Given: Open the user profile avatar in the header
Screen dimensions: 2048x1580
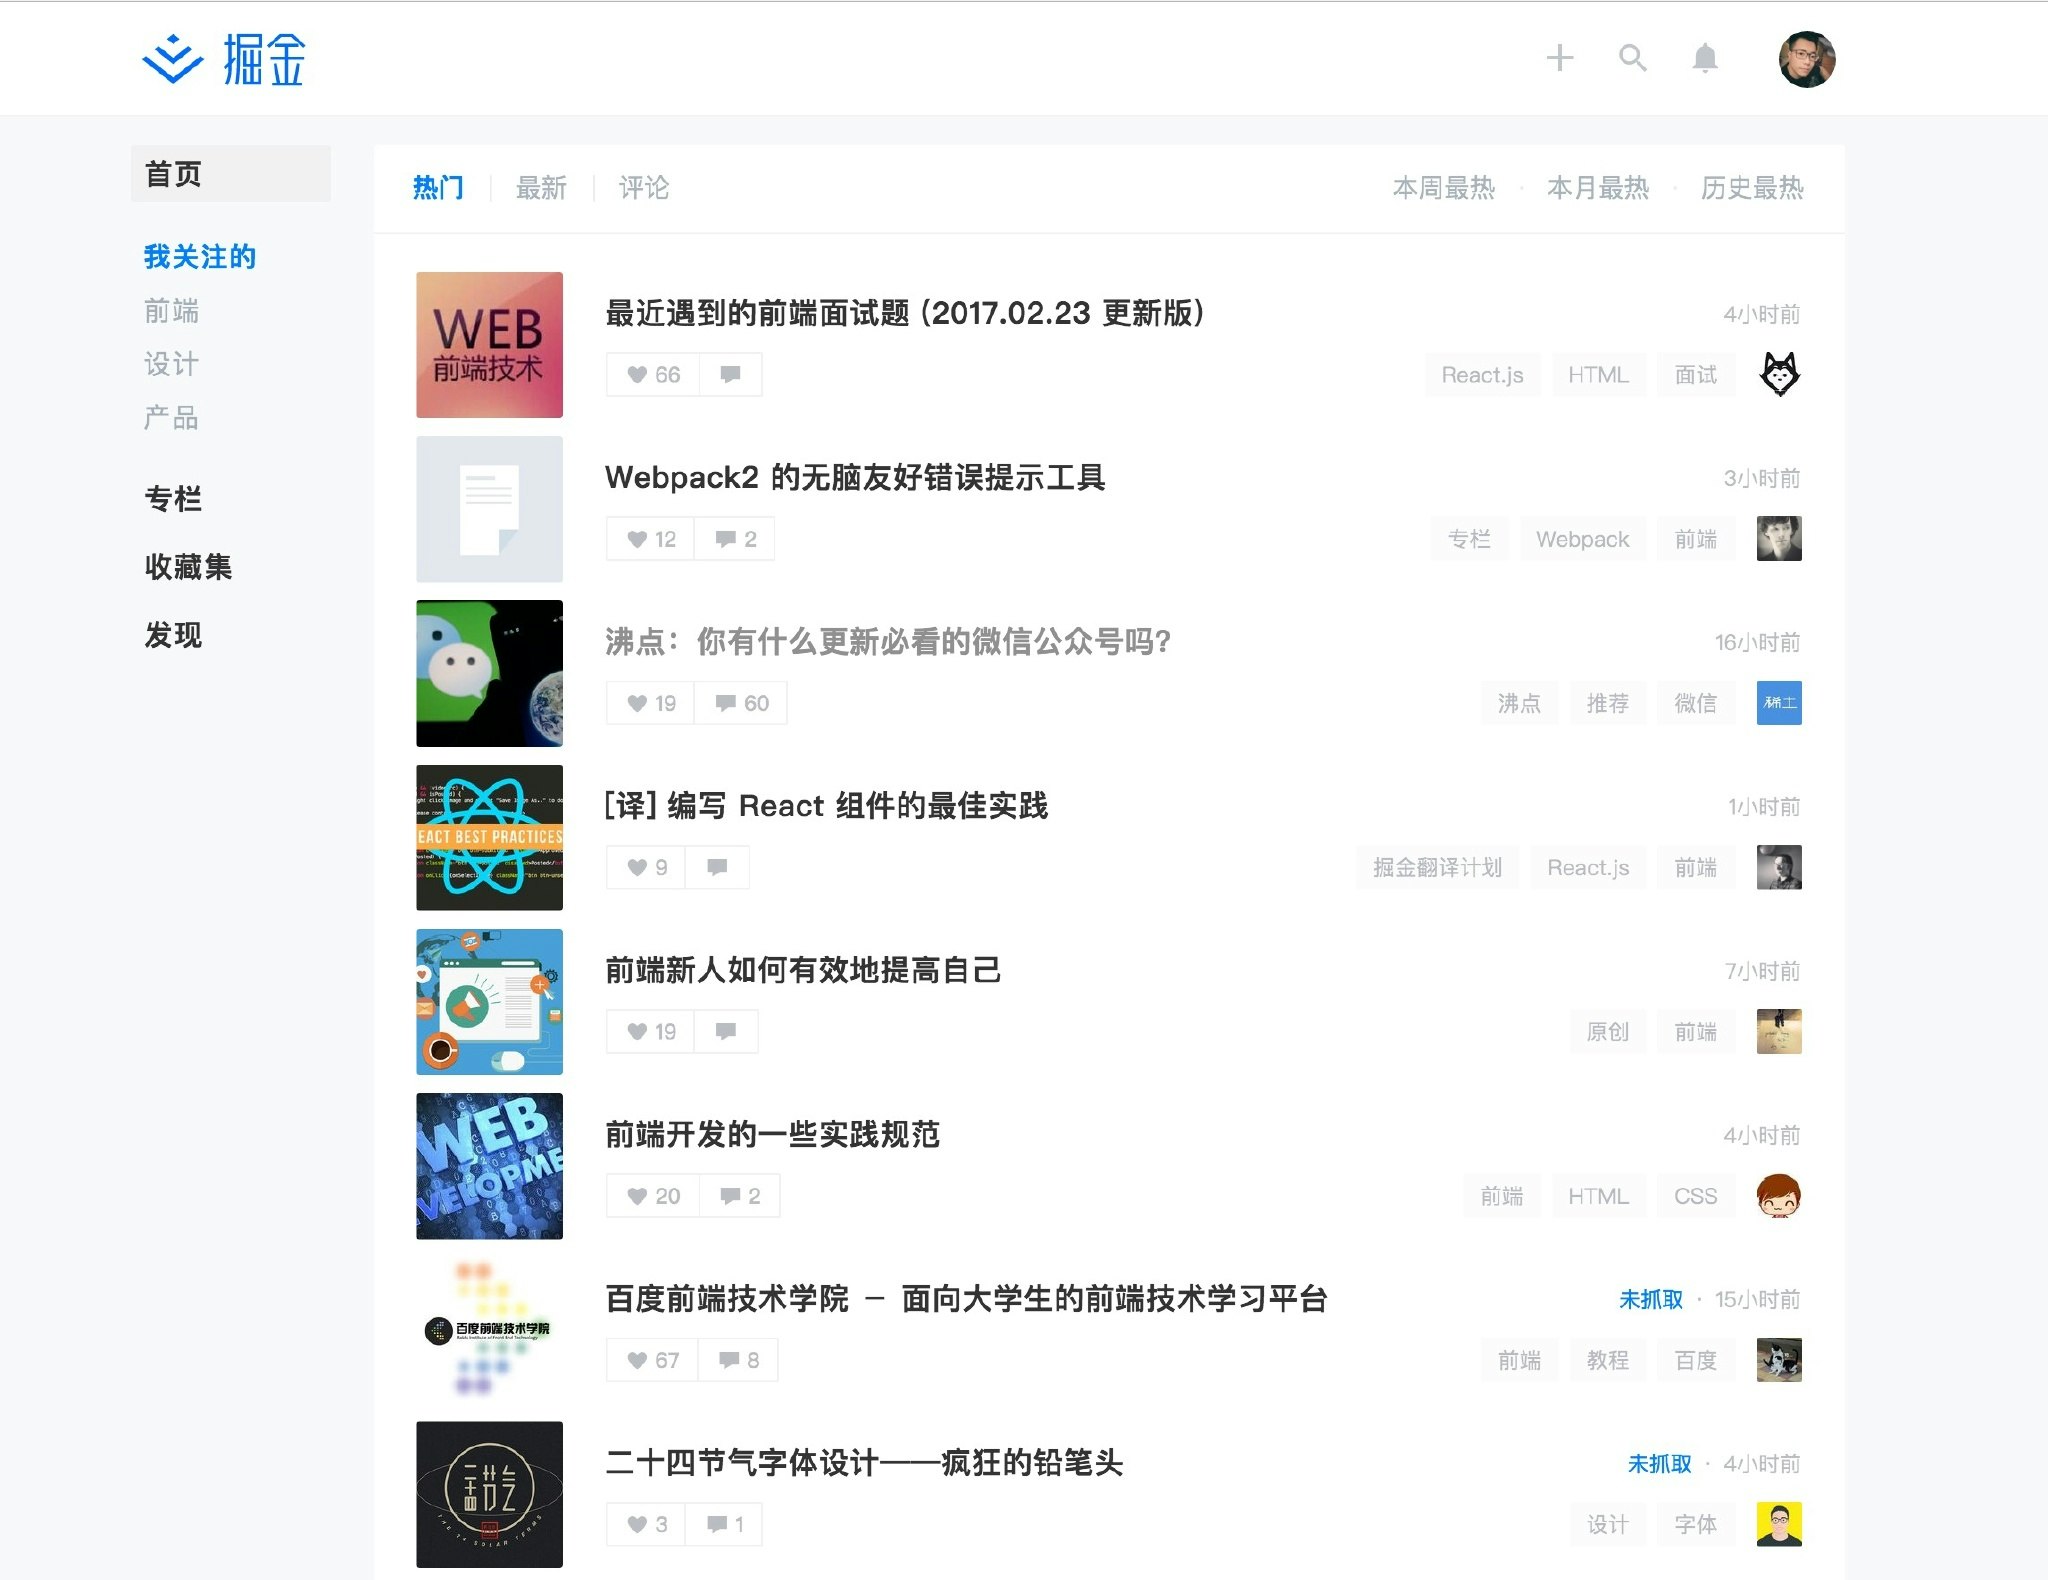Looking at the screenshot, I should pos(1806,59).
